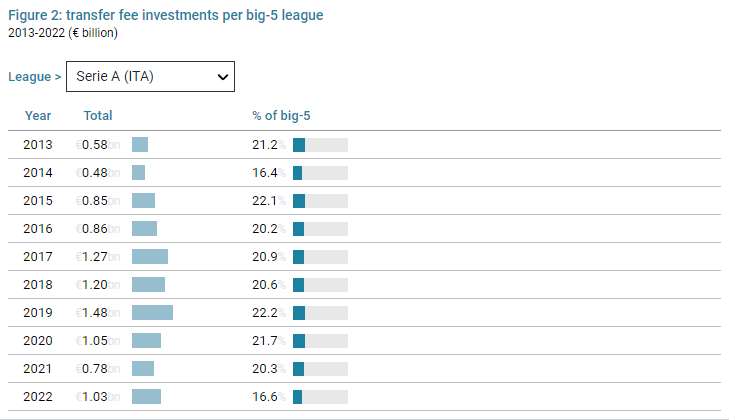Click the dropdown chevron arrow
This screenshot has width=729, height=420.
[x=222, y=76]
